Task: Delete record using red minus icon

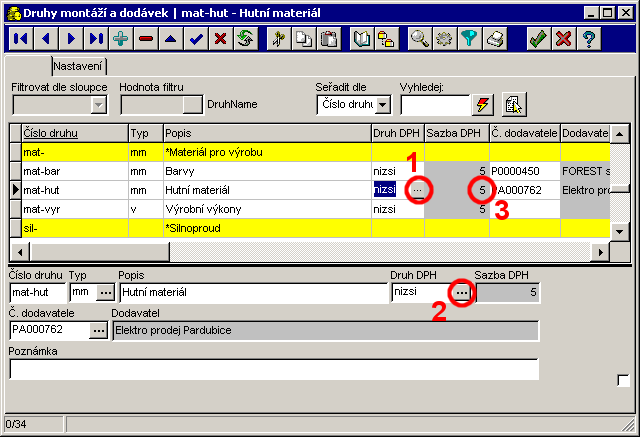Action: (x=146, y=39)
